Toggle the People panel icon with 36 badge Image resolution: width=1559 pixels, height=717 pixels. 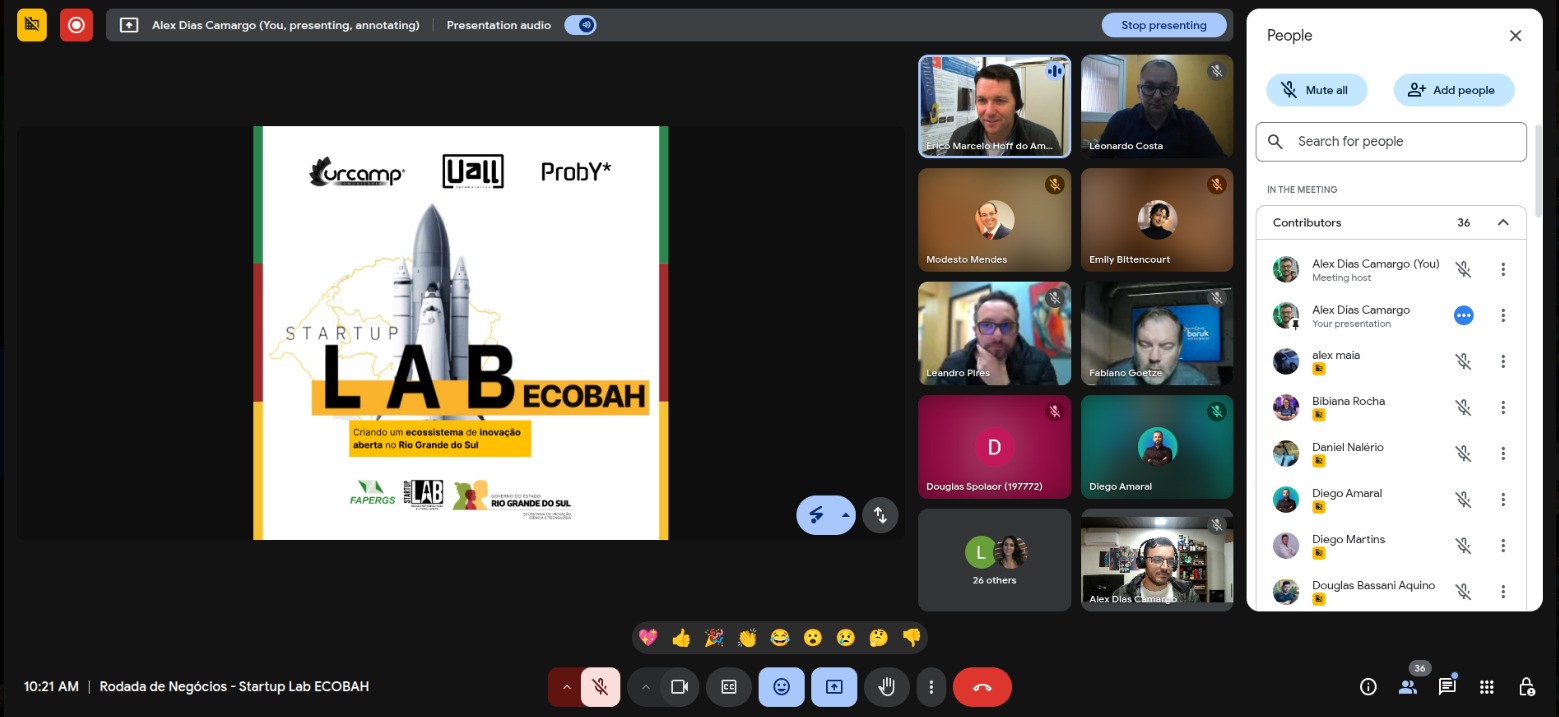1408,686
